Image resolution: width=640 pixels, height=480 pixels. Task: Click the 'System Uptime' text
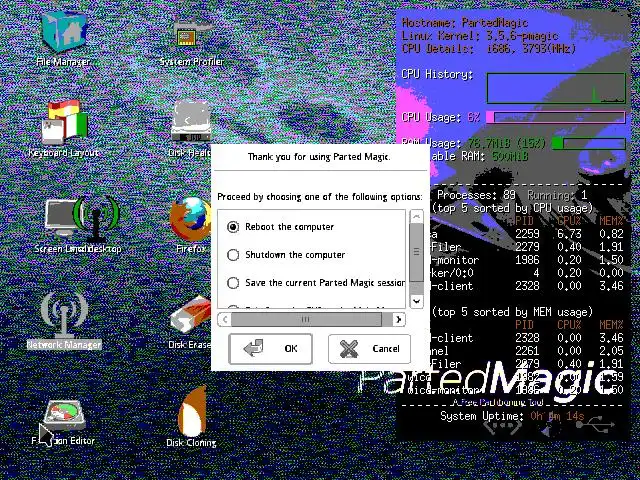[x=482, y=416]
